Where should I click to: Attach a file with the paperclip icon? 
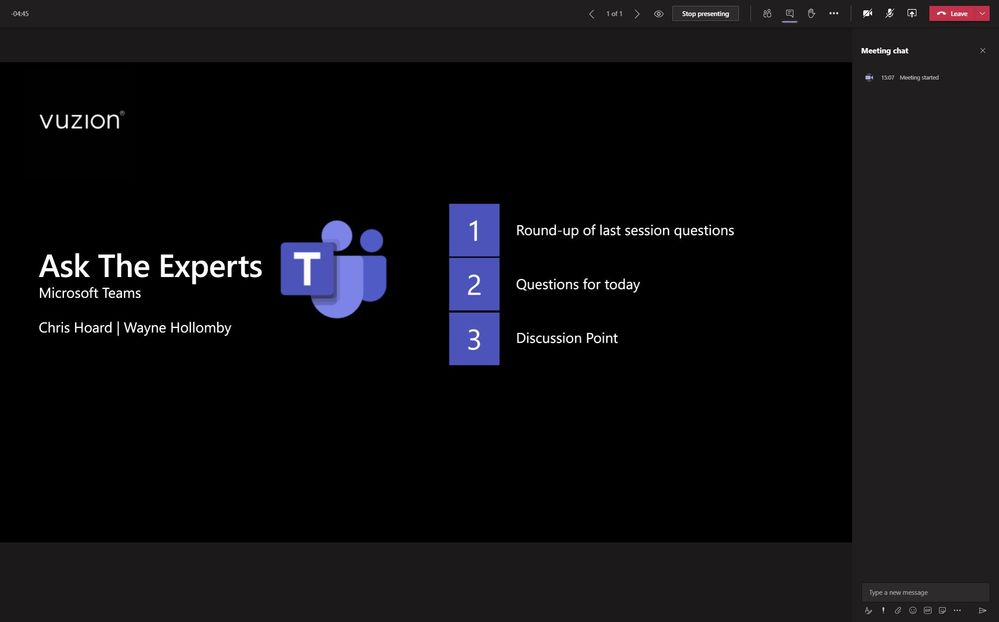(898, 611)
